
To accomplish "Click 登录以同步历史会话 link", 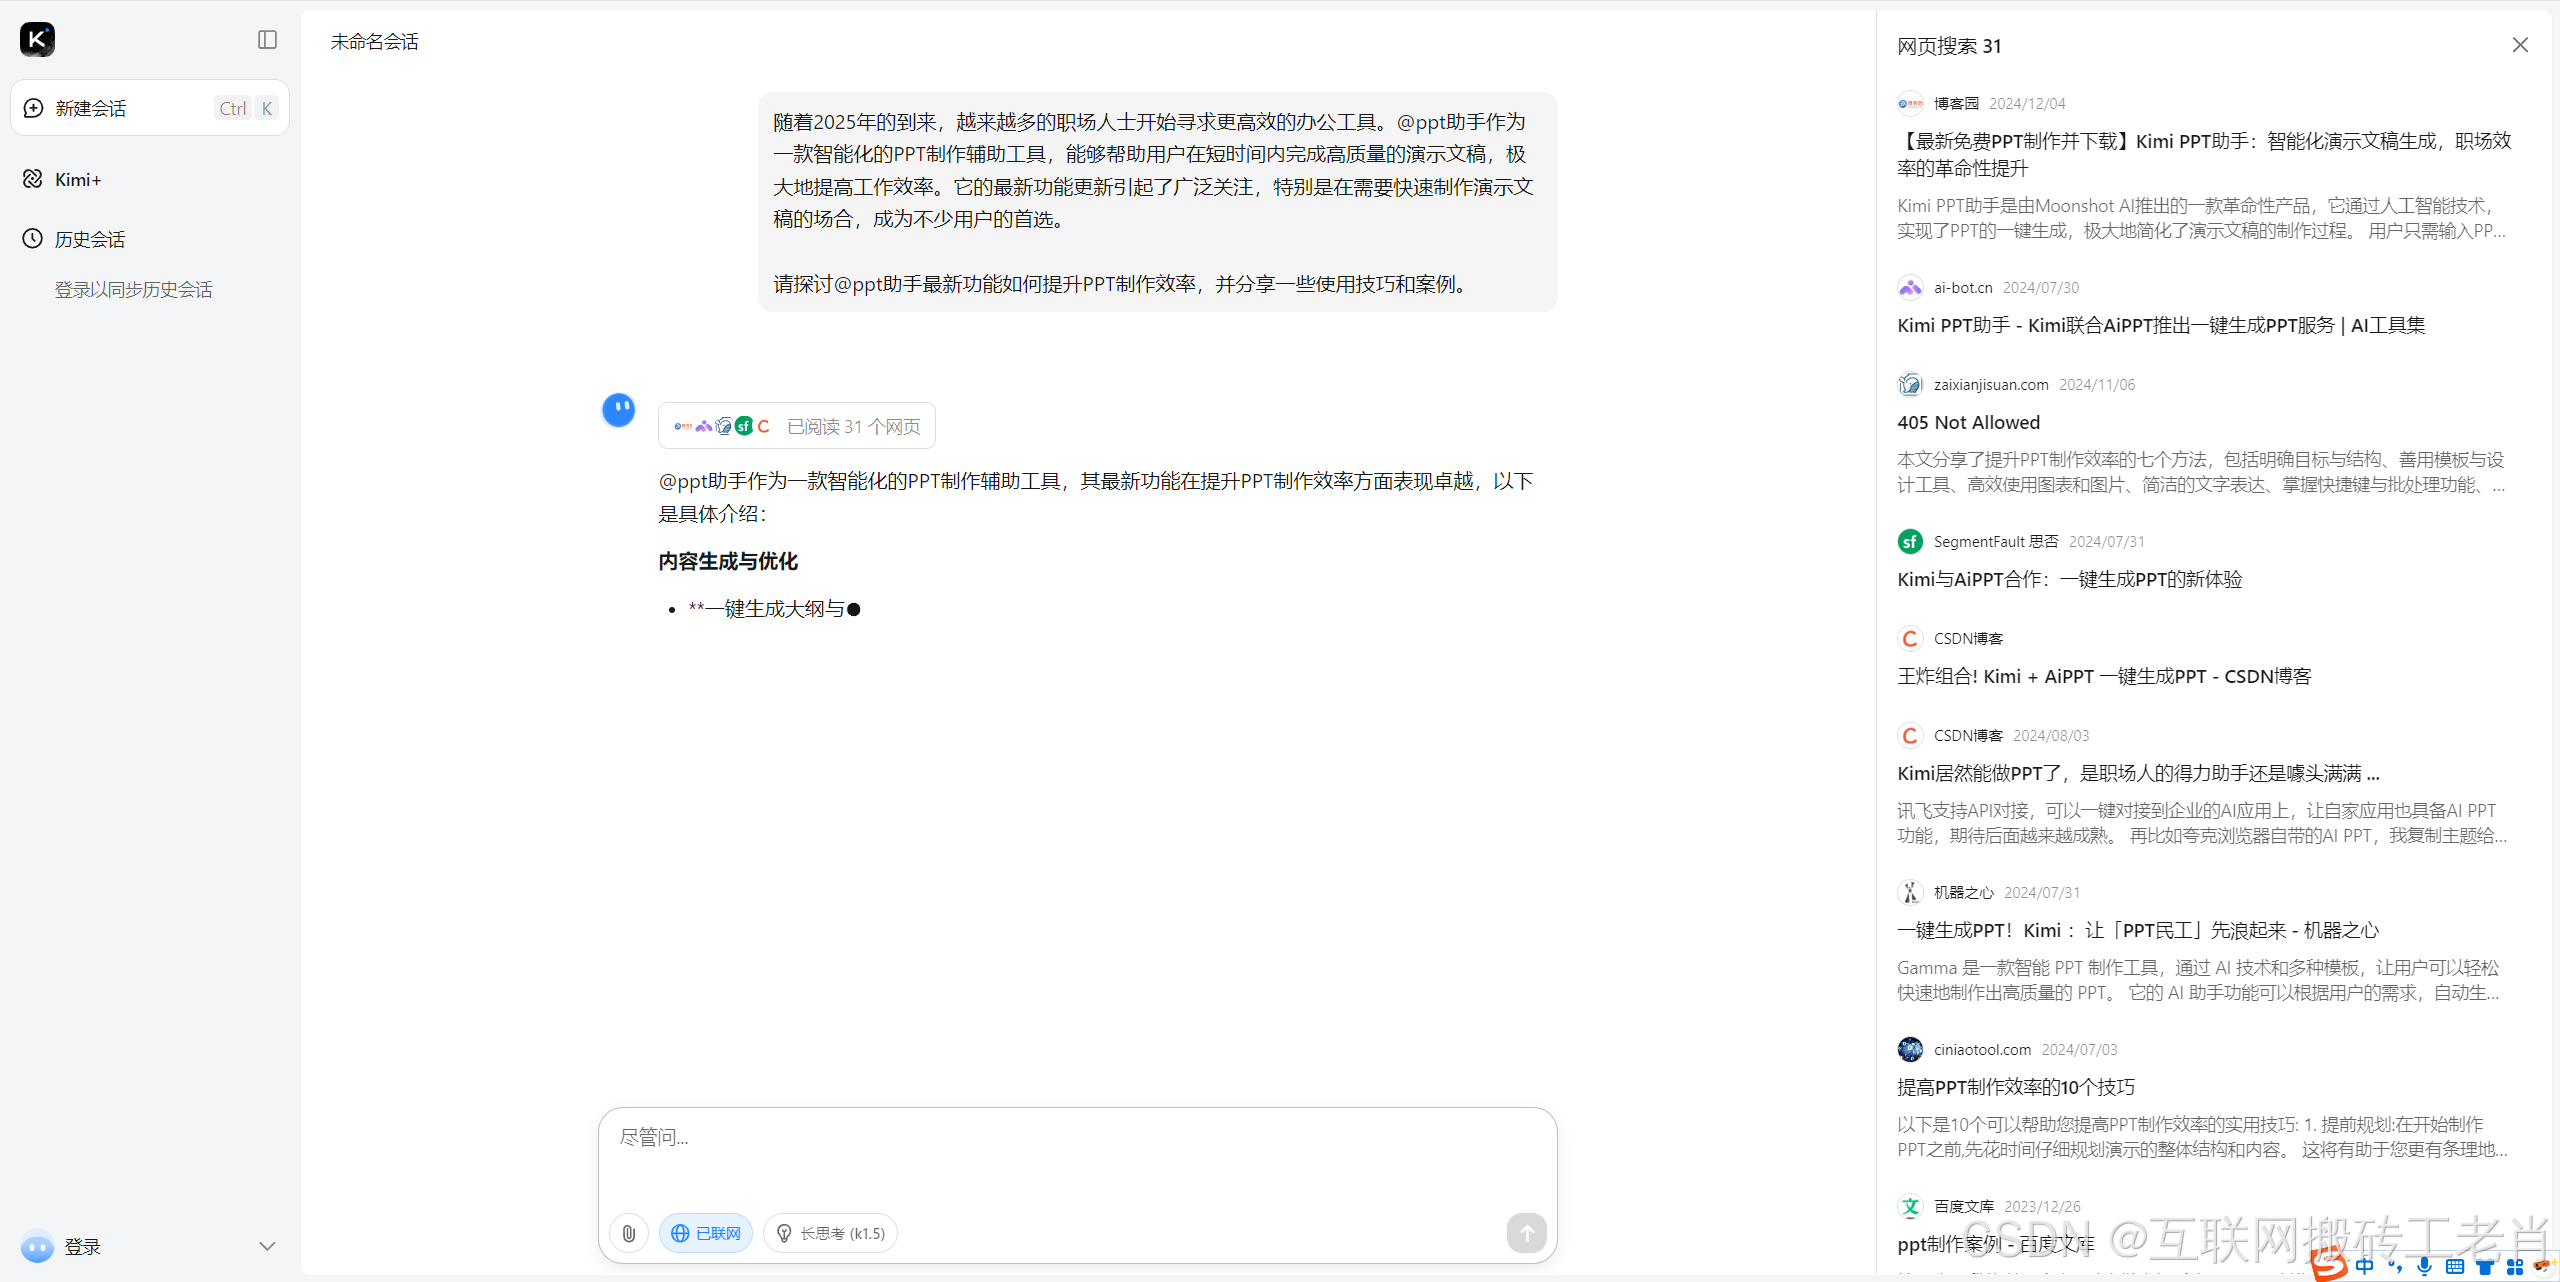I will 133,289.
